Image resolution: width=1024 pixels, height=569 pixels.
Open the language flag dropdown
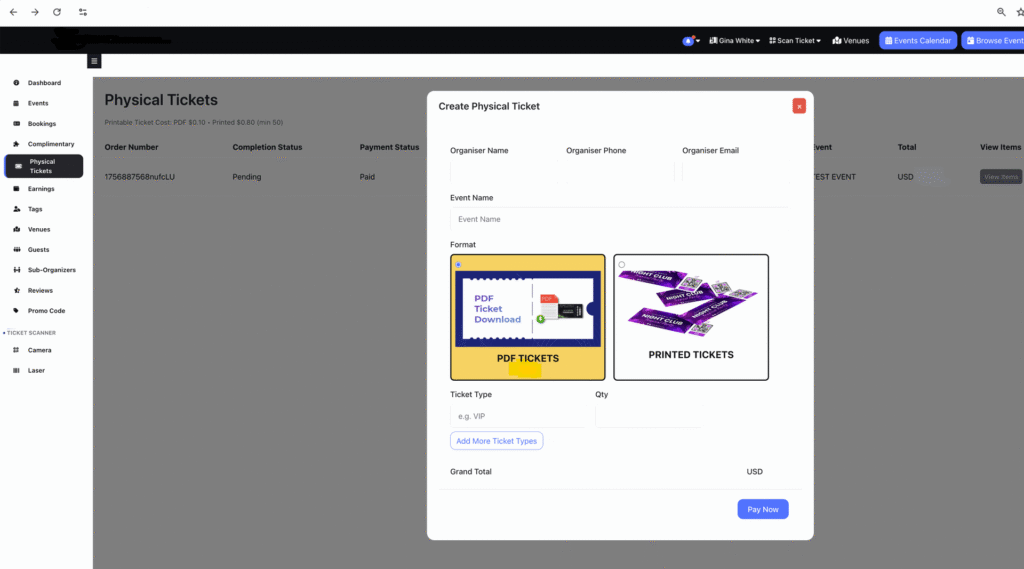[x=690, y=41]
